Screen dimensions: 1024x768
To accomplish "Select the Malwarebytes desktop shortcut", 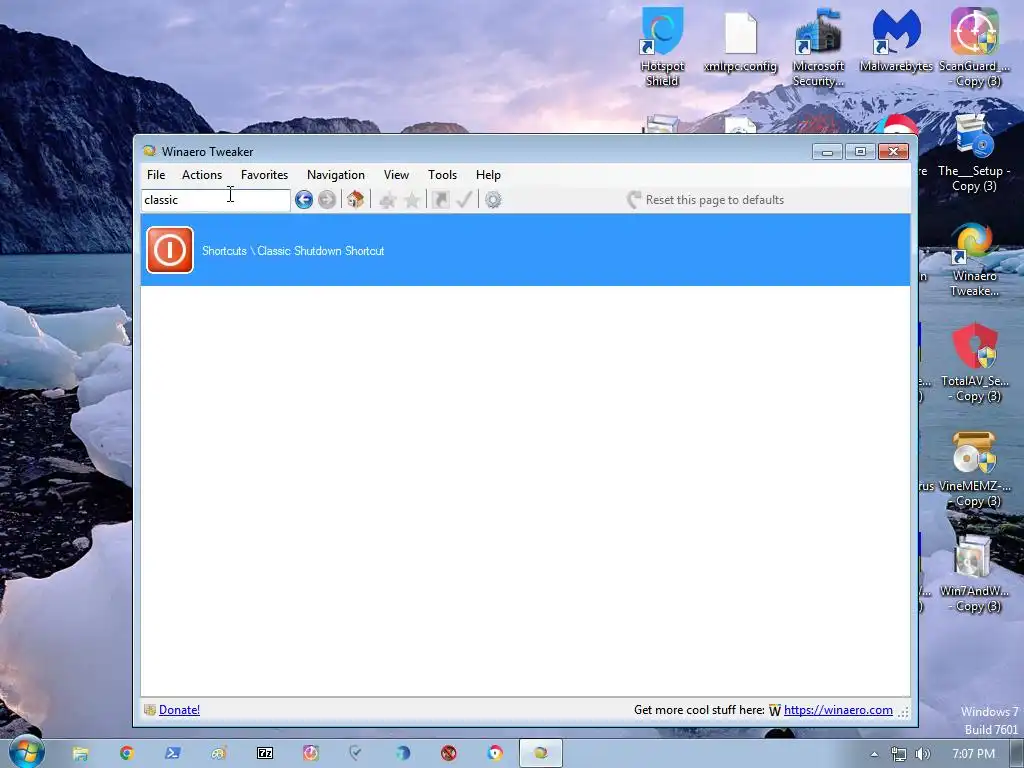I will [x=896, y=40].
